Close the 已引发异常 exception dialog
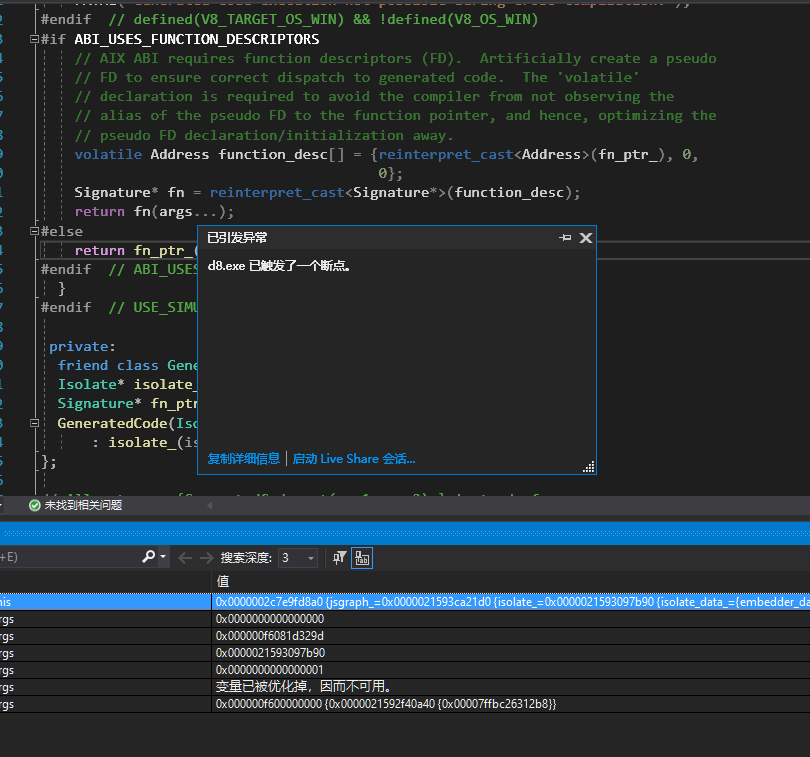Screen dimensions: 810x757 click(x=586, y=238)
